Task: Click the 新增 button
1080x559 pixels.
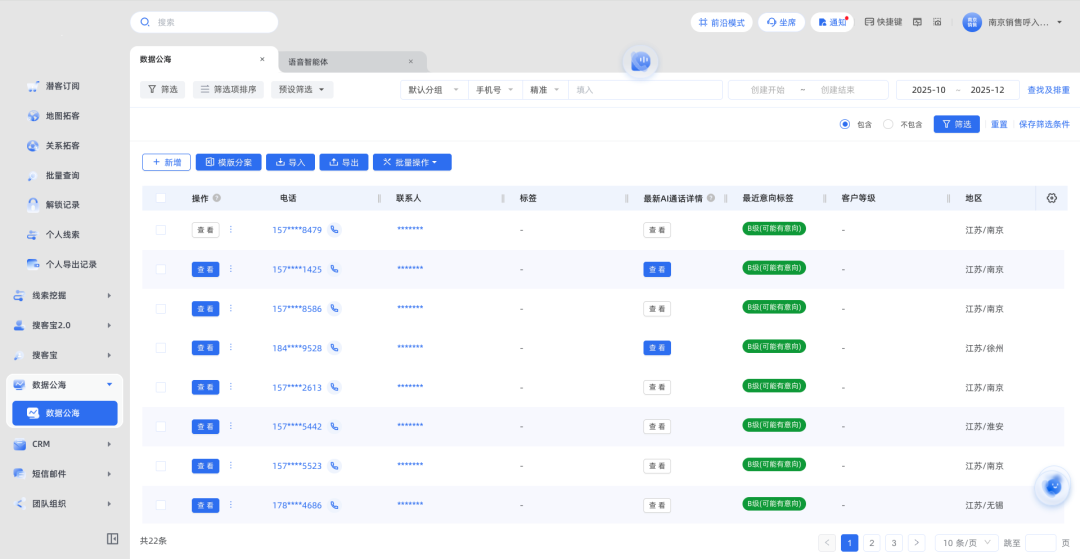Action: pos(166,162)
